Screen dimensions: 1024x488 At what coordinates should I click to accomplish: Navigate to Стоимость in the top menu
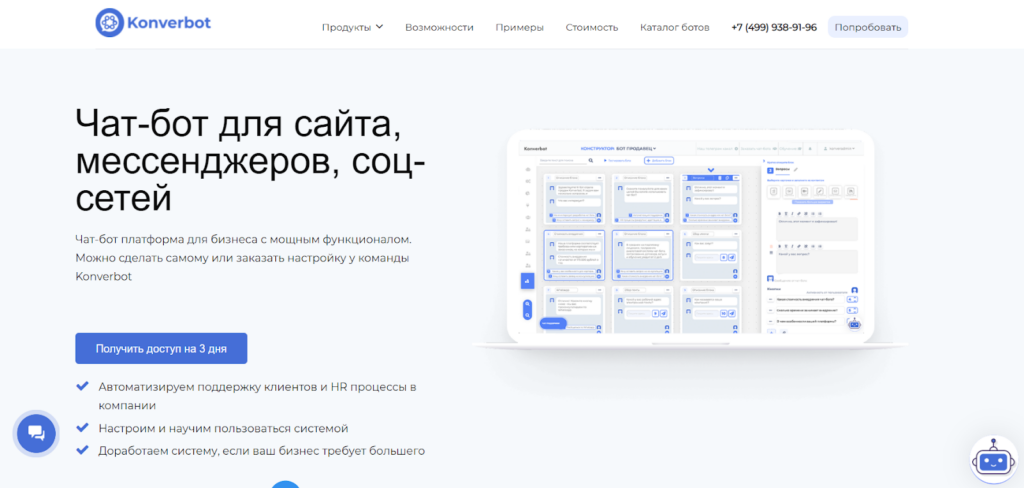point(591,27)
